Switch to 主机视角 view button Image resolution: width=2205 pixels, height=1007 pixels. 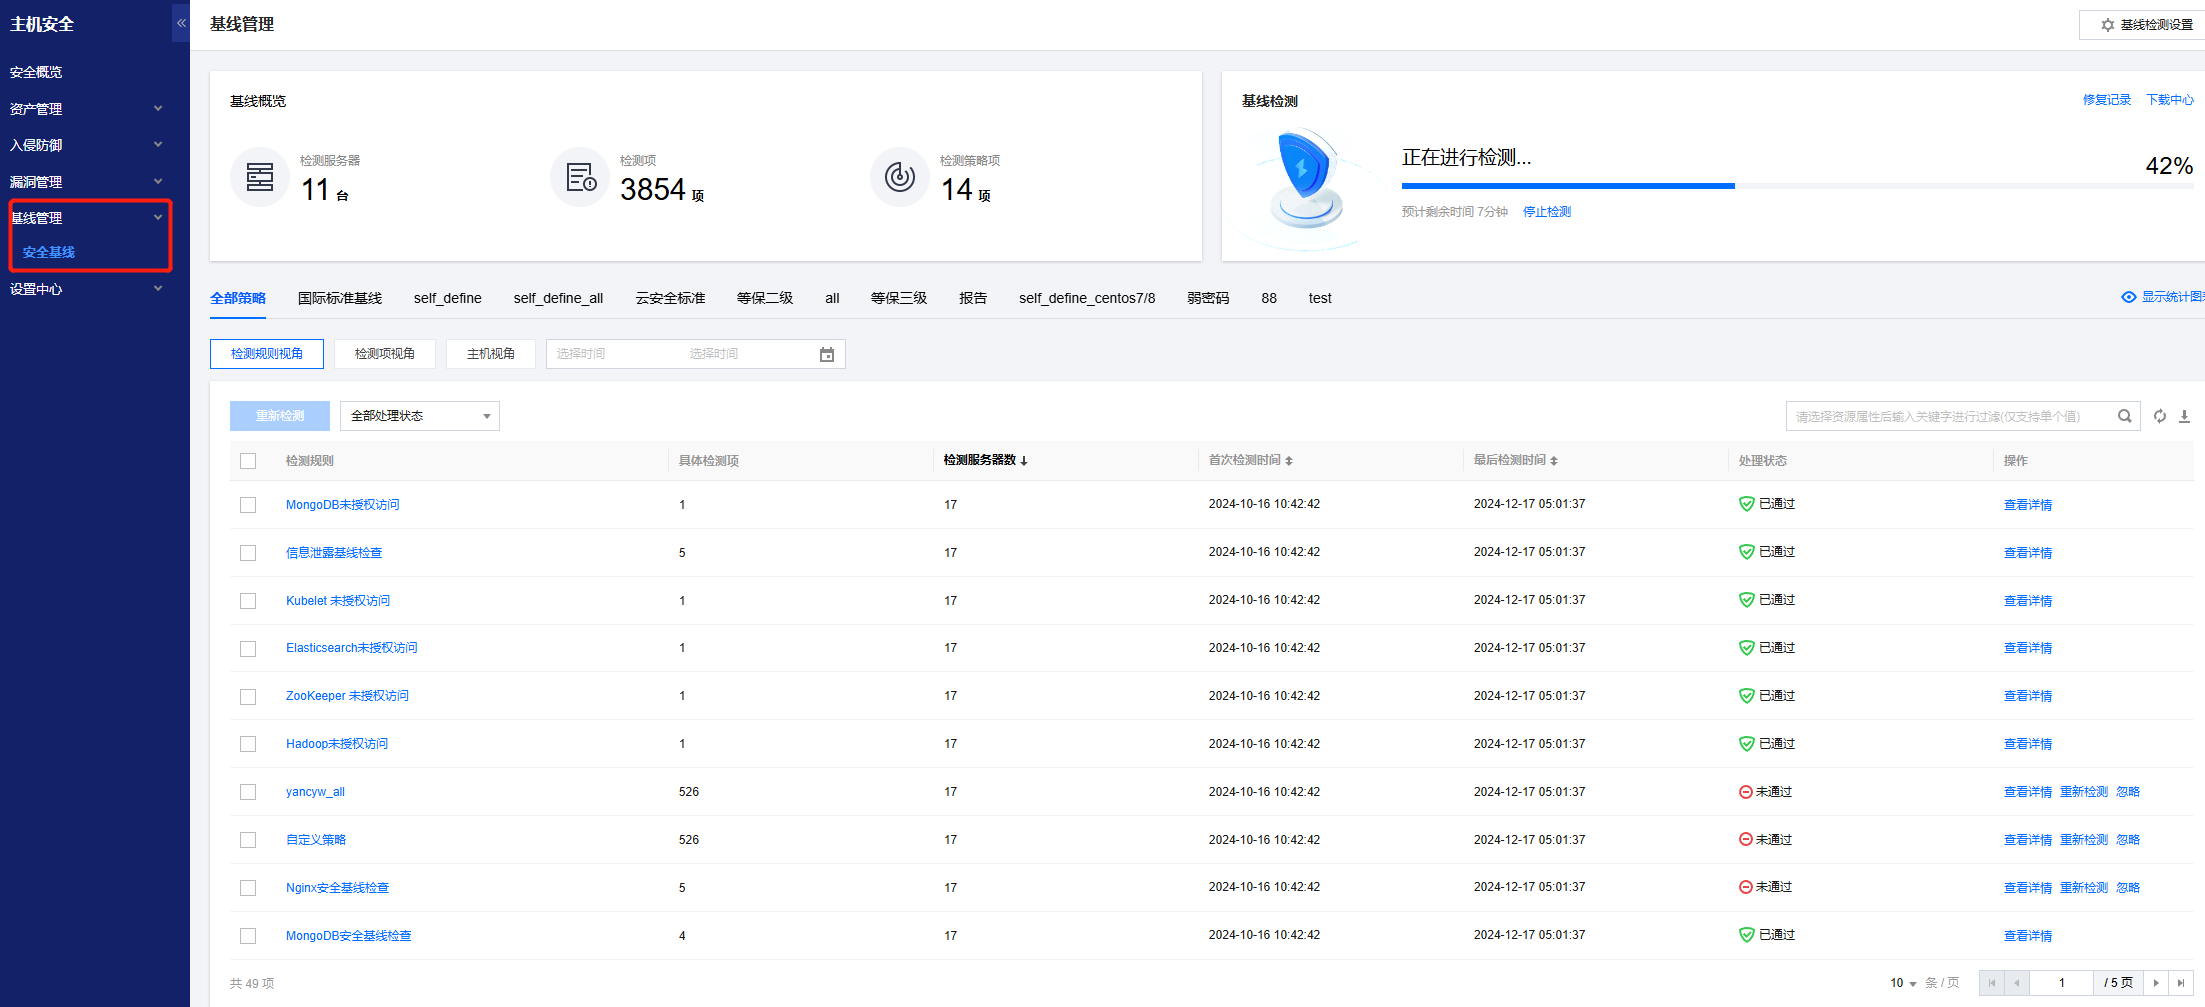click(490, 354)
